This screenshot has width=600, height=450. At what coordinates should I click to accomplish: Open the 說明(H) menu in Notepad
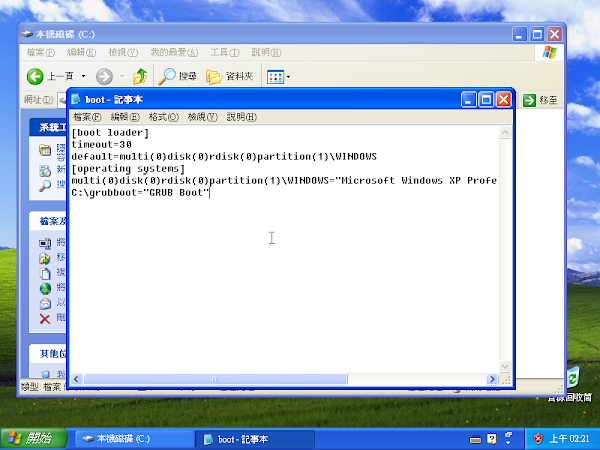click(241, 117)
